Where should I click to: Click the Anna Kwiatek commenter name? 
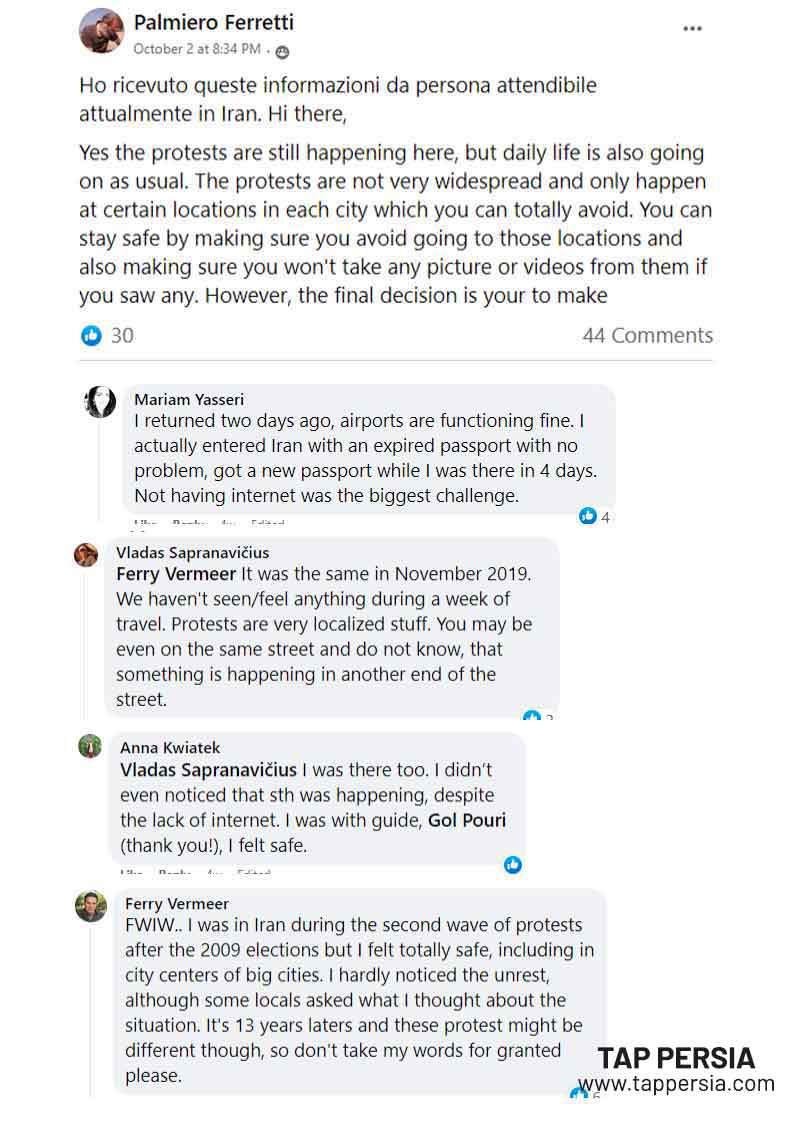pos(170,748)
